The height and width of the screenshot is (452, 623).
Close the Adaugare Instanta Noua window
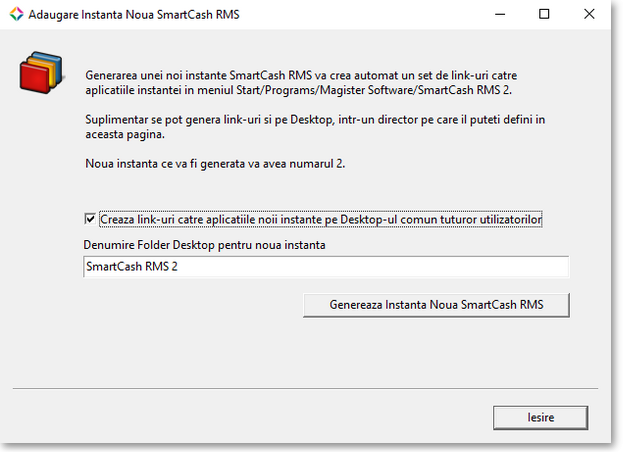point(589,14)
